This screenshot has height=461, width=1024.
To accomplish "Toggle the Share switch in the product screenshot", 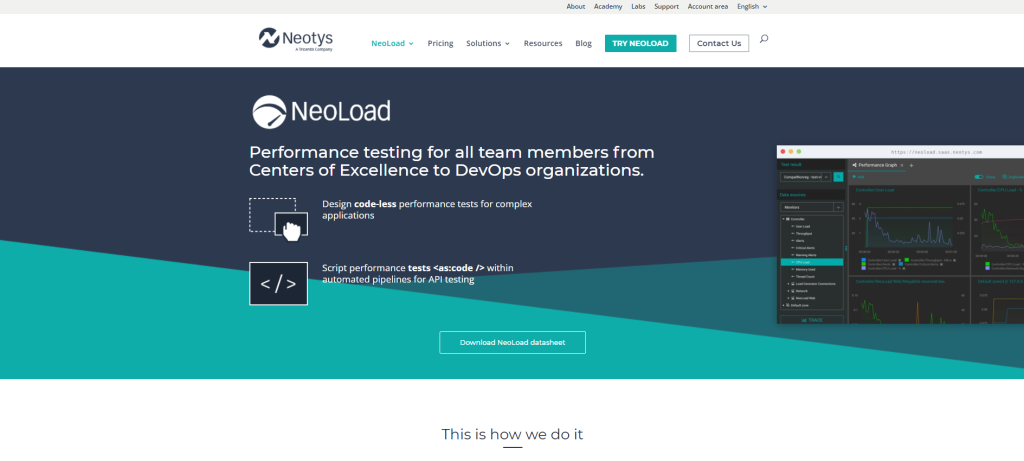I will pyautogui.click(x=979, y=177).
